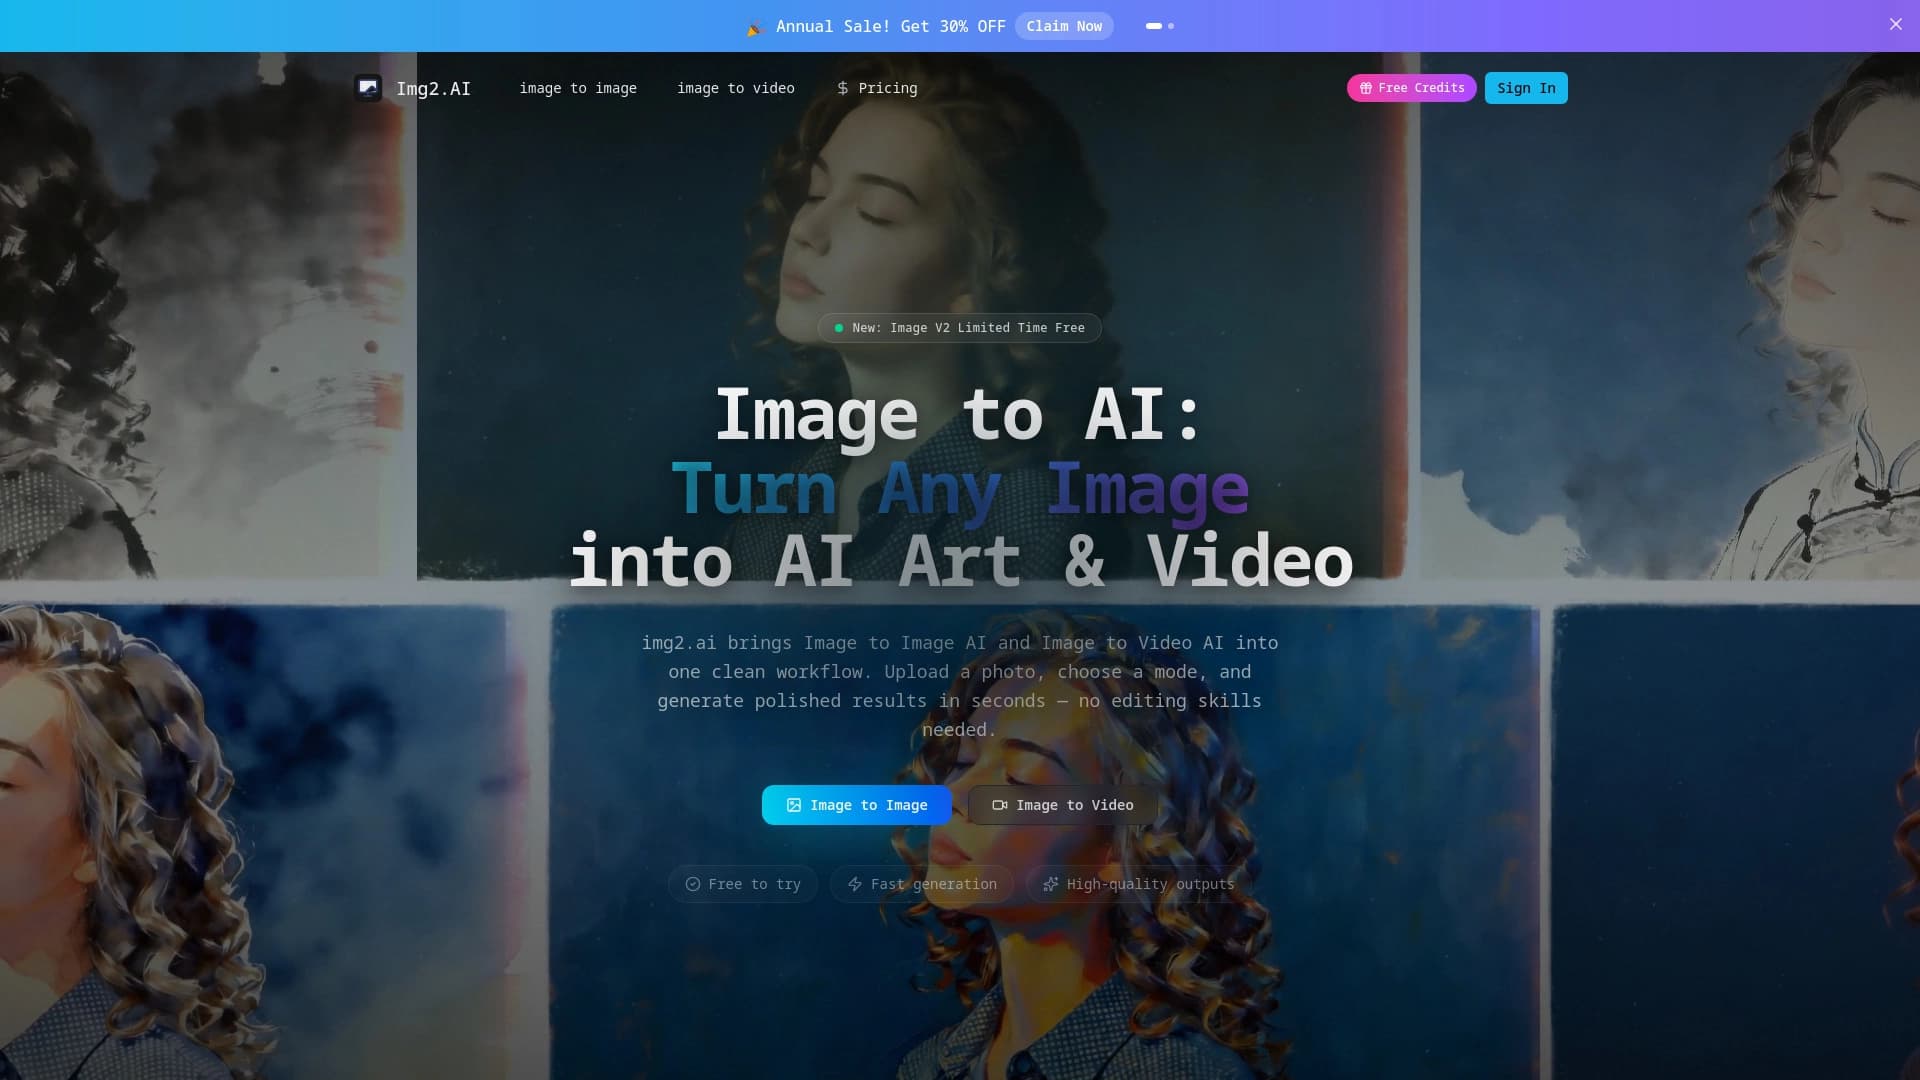Click the Turn Any Image gradient heading
This screenshot has height=1080, width=1920.
(960, 489)
